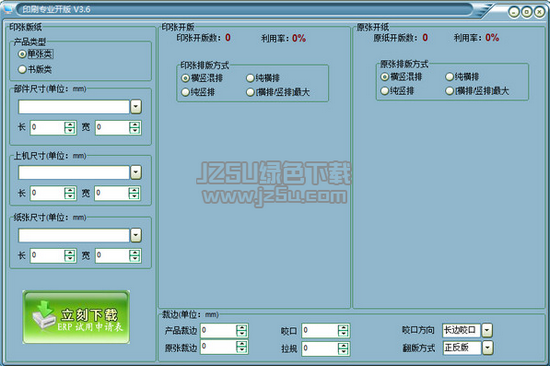Maximize the 印刷专业开版 window
Screen dimensions: 550x366
pos(526,13)
